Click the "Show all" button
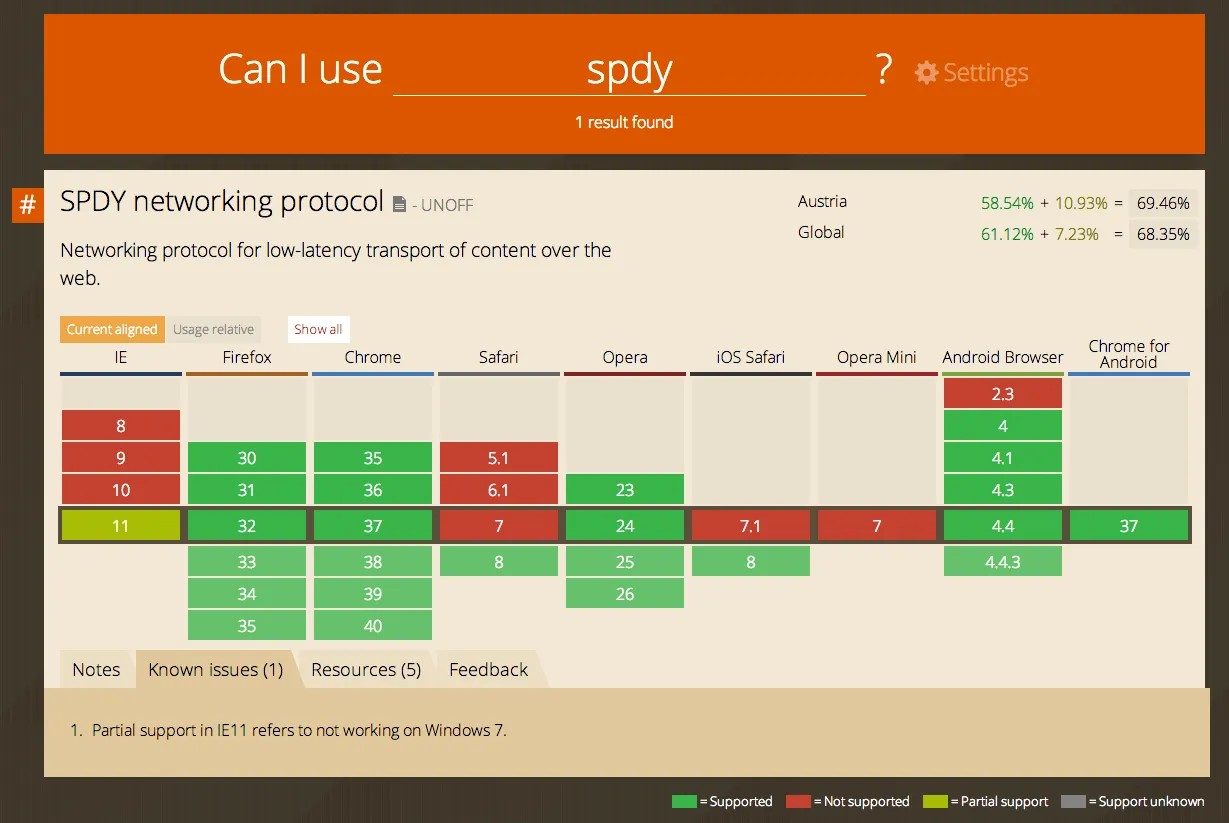1229x823 pixels. tap(318, 329)
